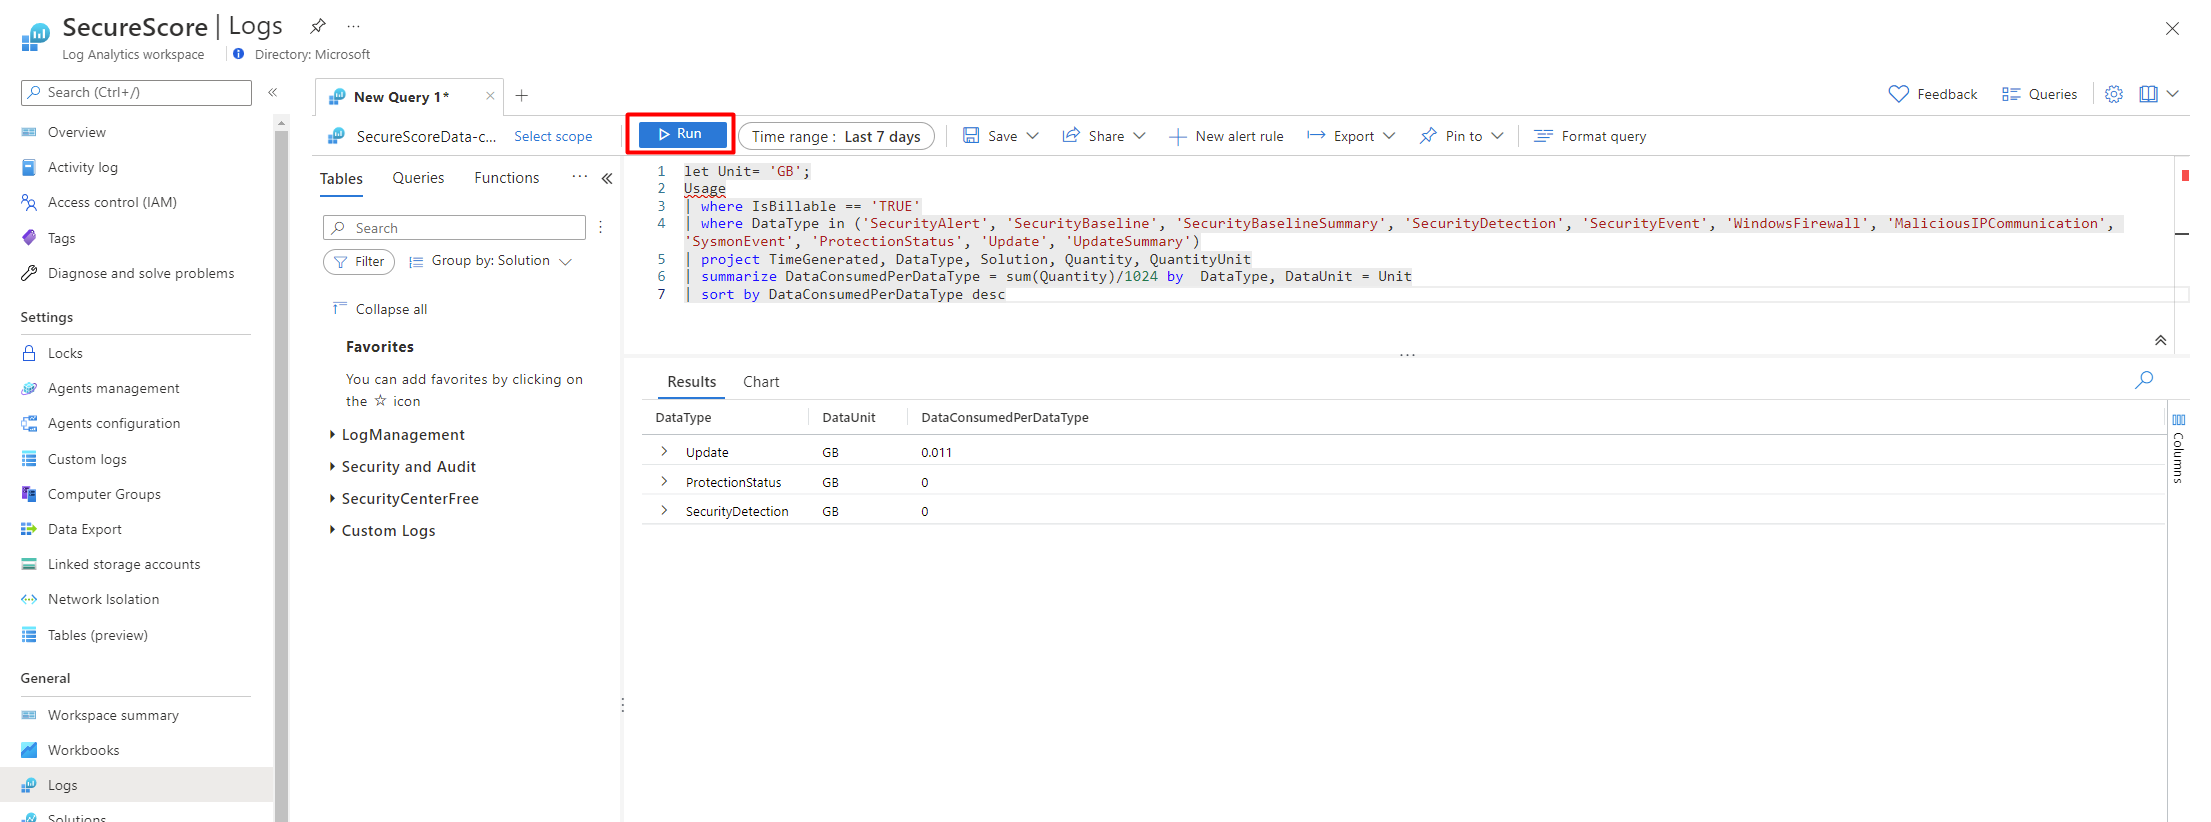Switch to the Chart tab
This screenshot has height=822, width=2211.
[761, 382]
